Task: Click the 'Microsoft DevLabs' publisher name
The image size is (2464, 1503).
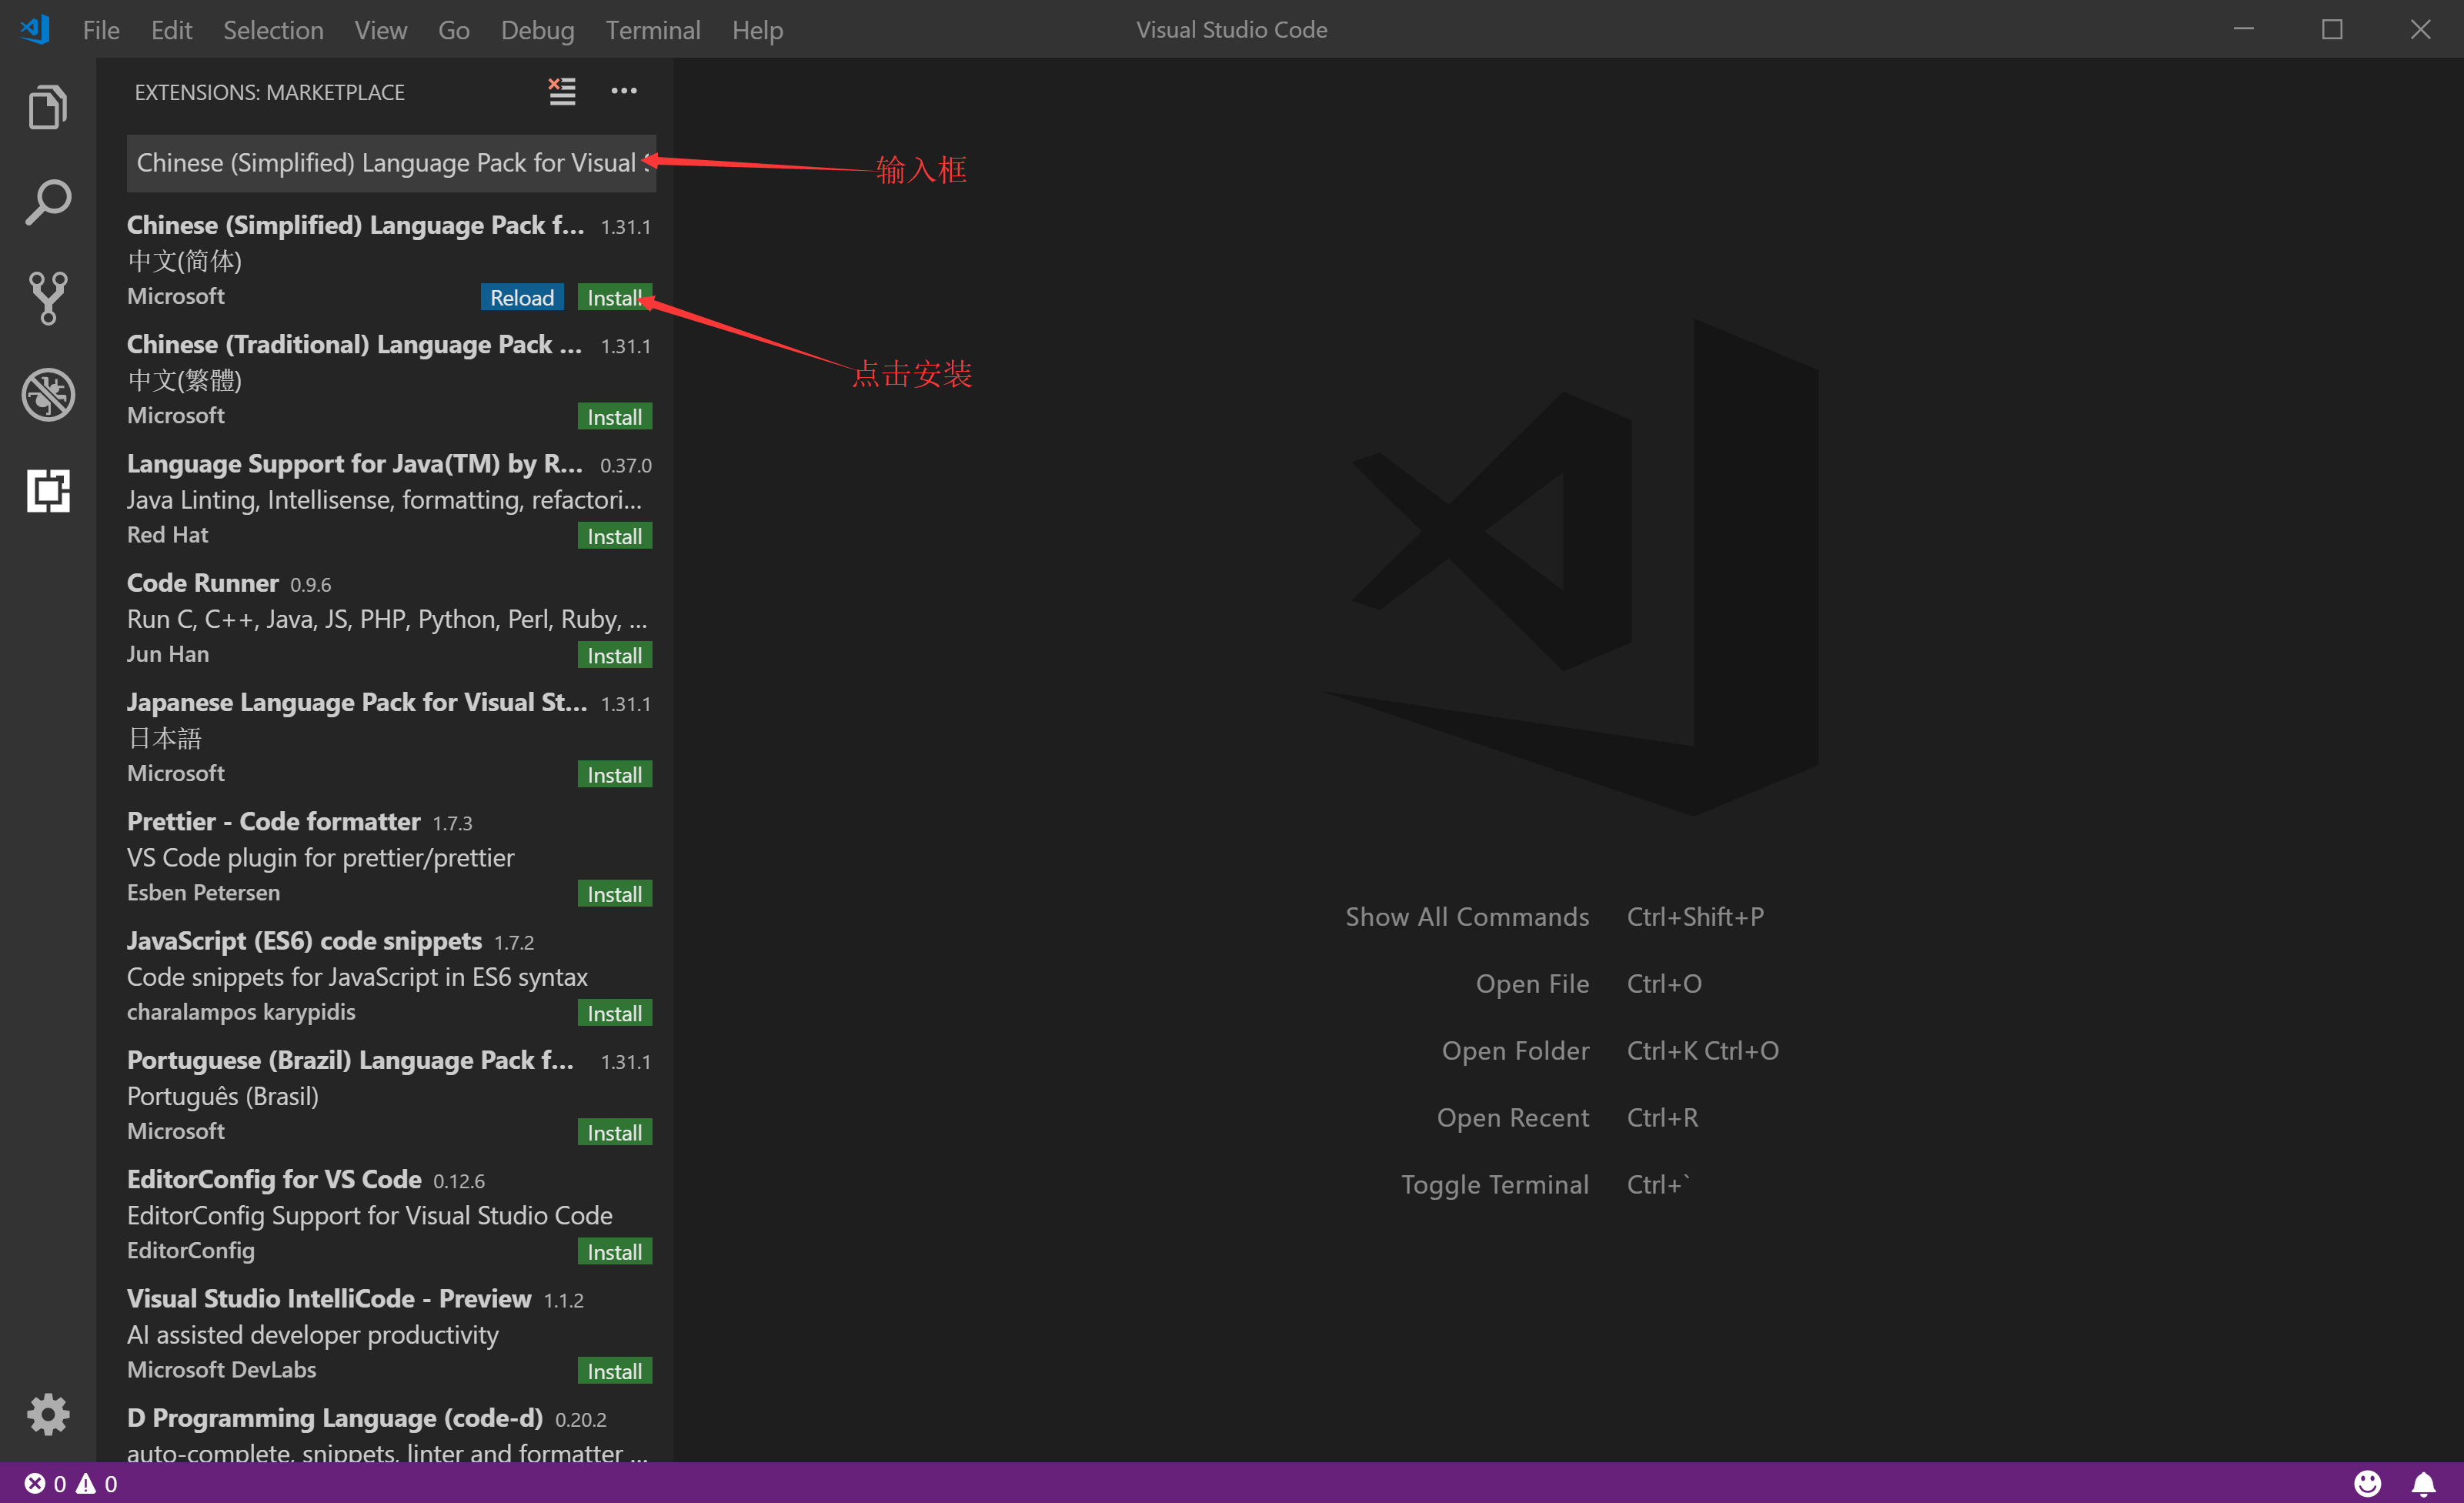Action: 221,1370
